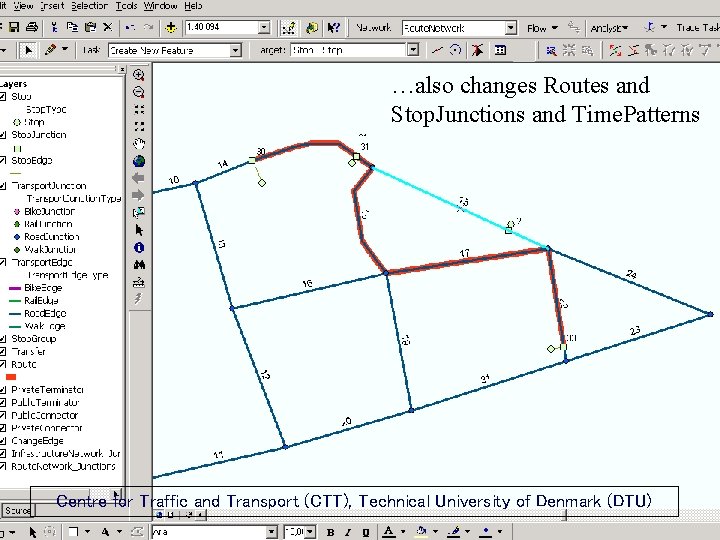Click the Fixed Zoom Out icon

139,126
